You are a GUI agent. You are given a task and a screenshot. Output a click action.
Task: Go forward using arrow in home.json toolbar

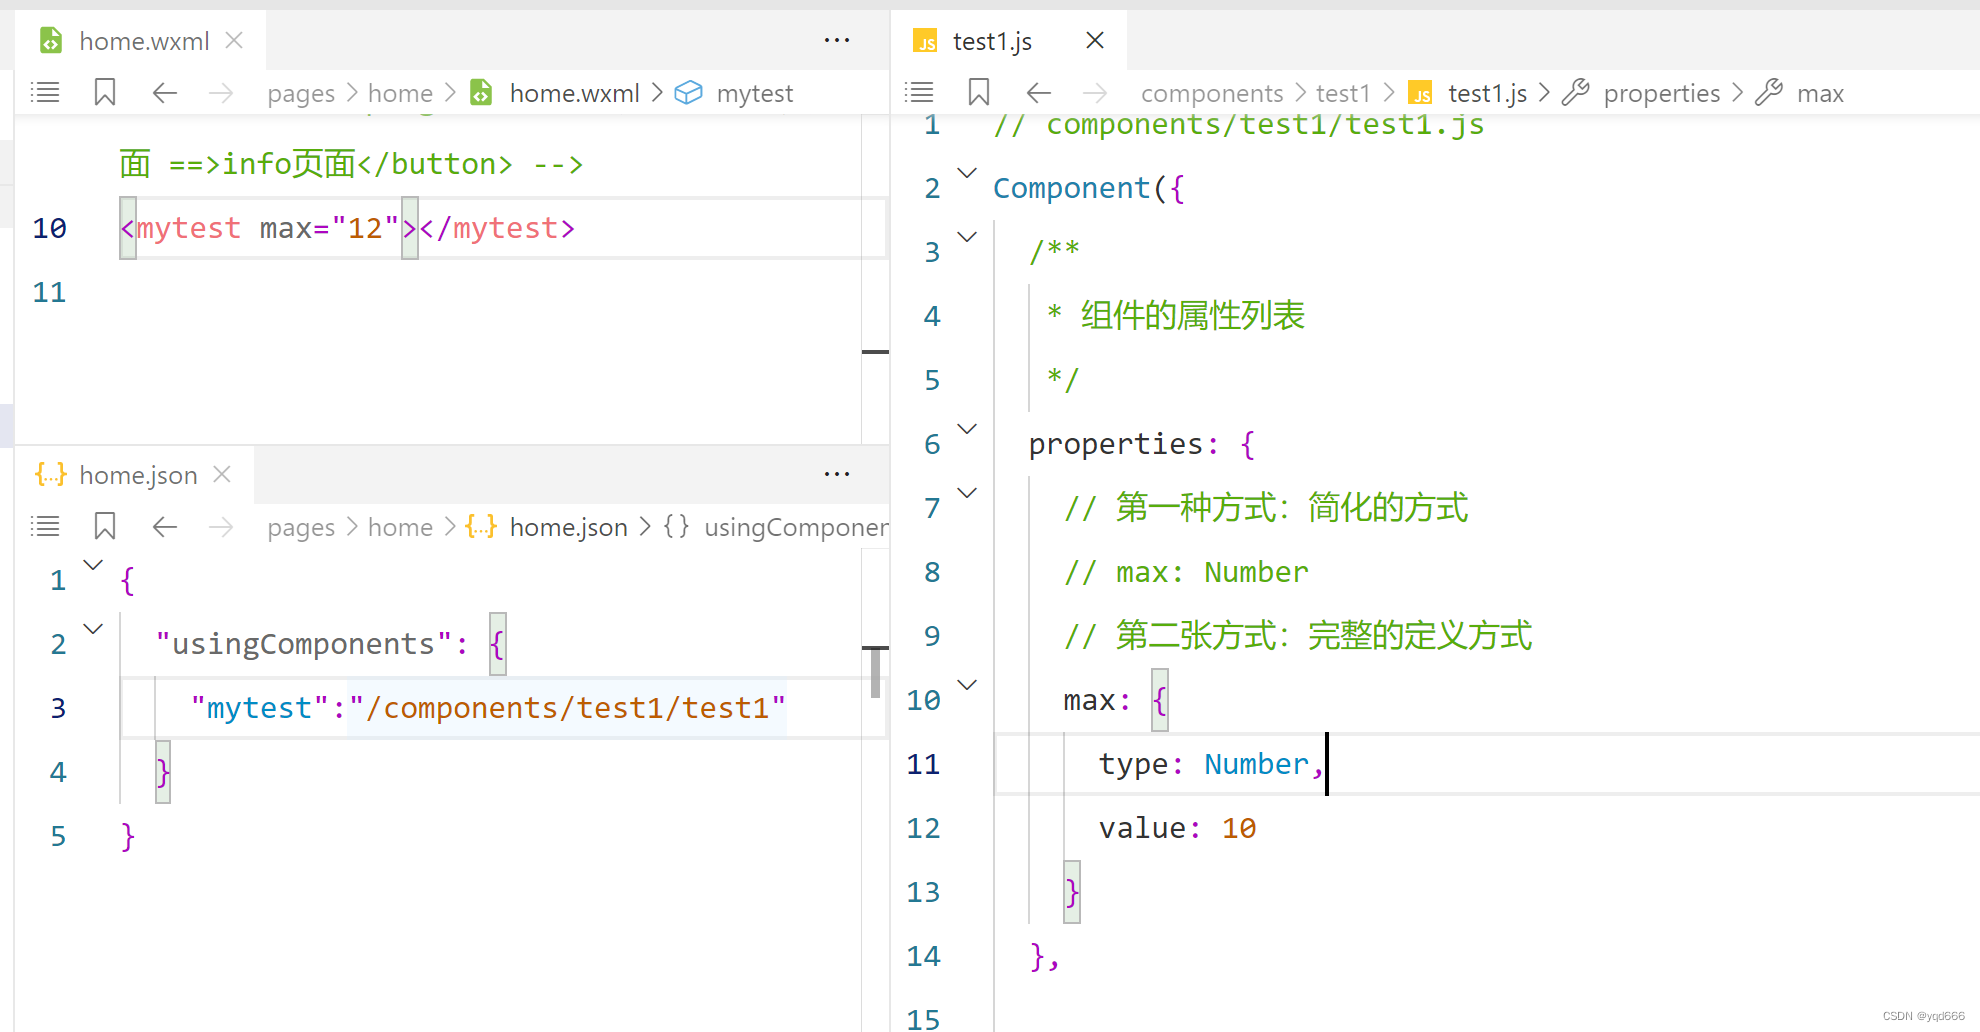click(220, 527)
